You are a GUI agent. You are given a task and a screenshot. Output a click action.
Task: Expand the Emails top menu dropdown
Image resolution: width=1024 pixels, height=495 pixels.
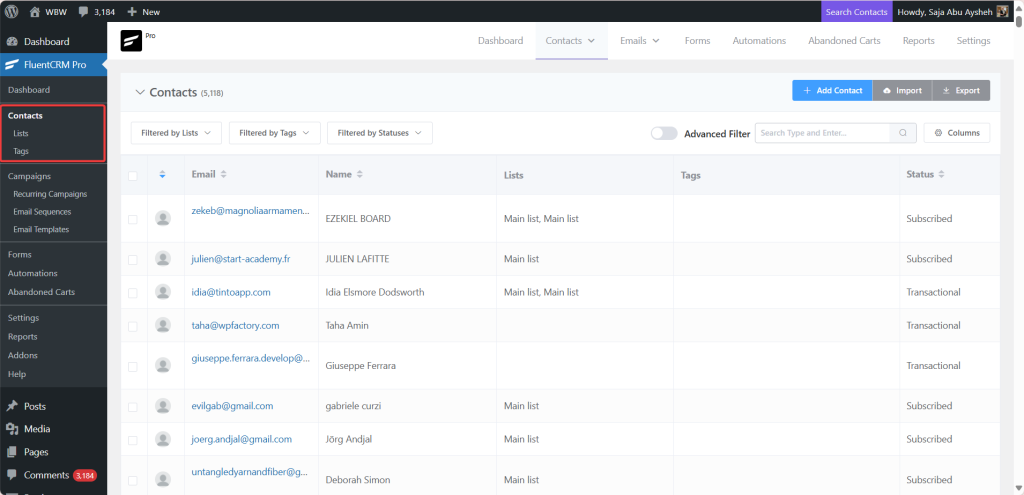pos(640,40)
